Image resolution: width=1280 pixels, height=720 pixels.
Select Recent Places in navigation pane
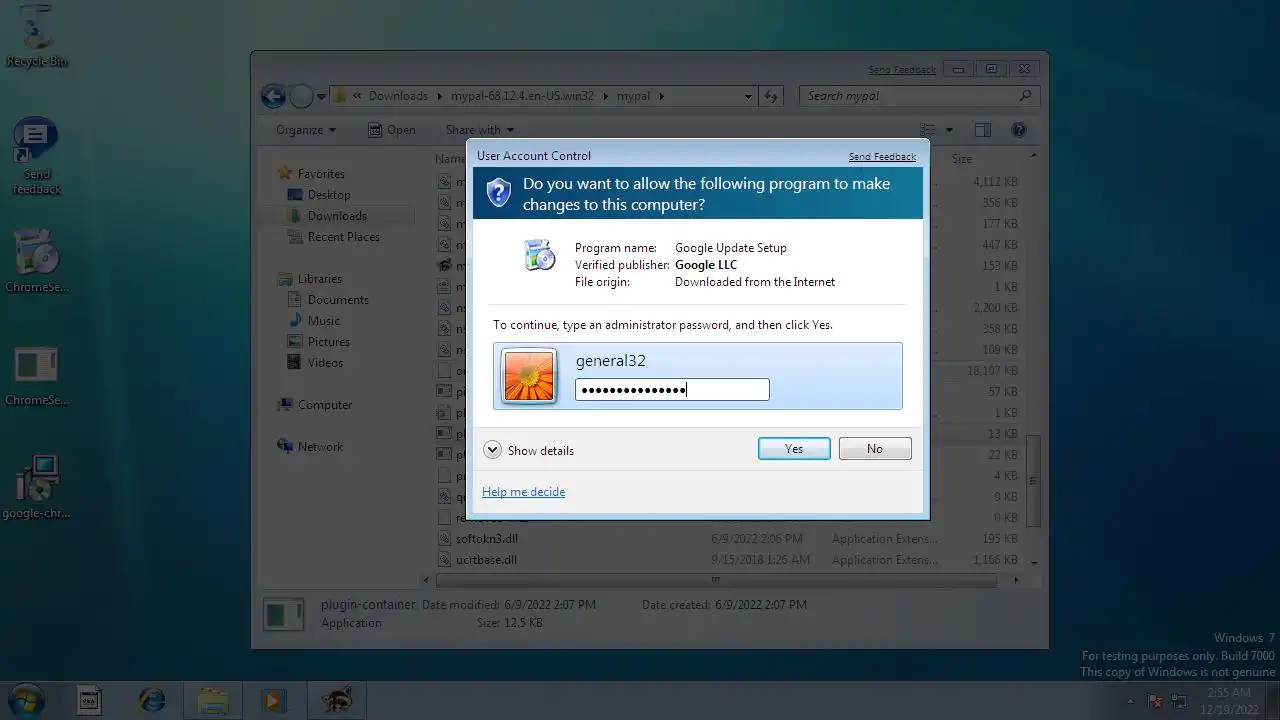tap(343, 237)
